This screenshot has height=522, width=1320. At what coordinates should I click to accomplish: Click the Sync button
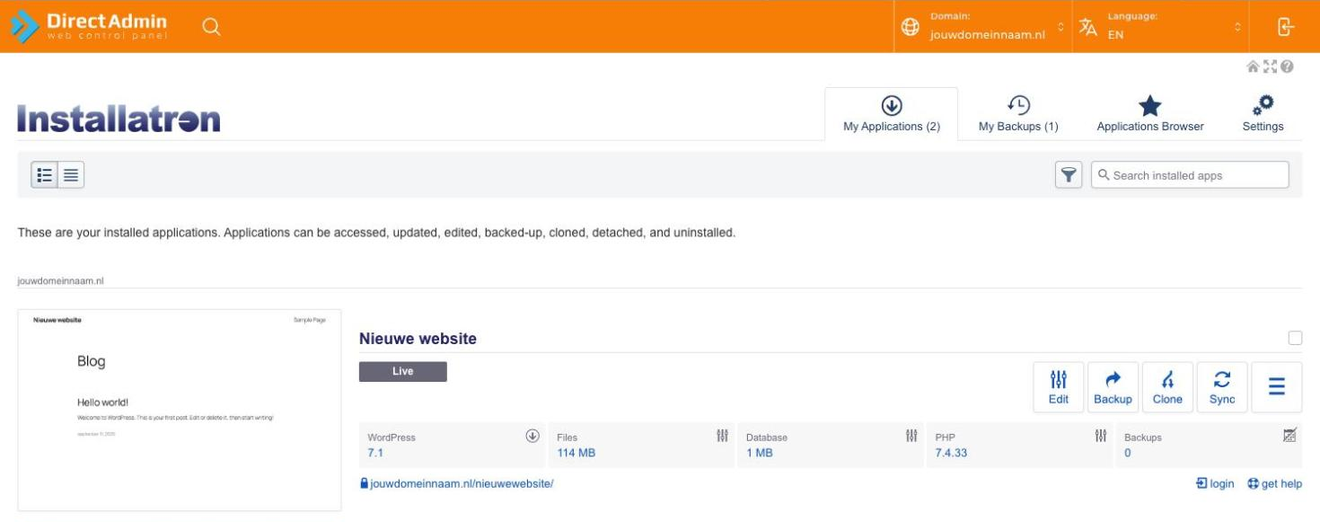coord(1222,387)
